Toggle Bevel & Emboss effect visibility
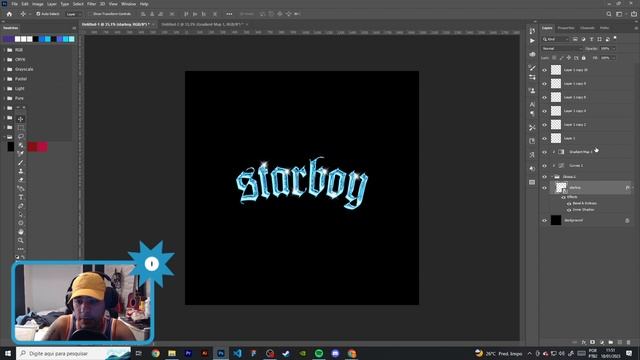 569,203
